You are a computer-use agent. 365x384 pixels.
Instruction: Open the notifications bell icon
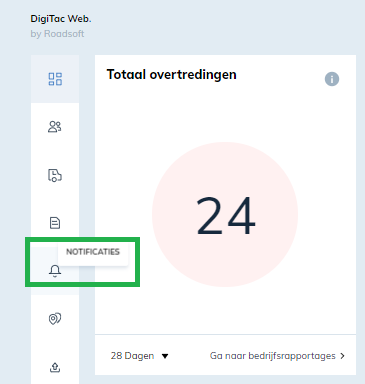tap(55, 271)
